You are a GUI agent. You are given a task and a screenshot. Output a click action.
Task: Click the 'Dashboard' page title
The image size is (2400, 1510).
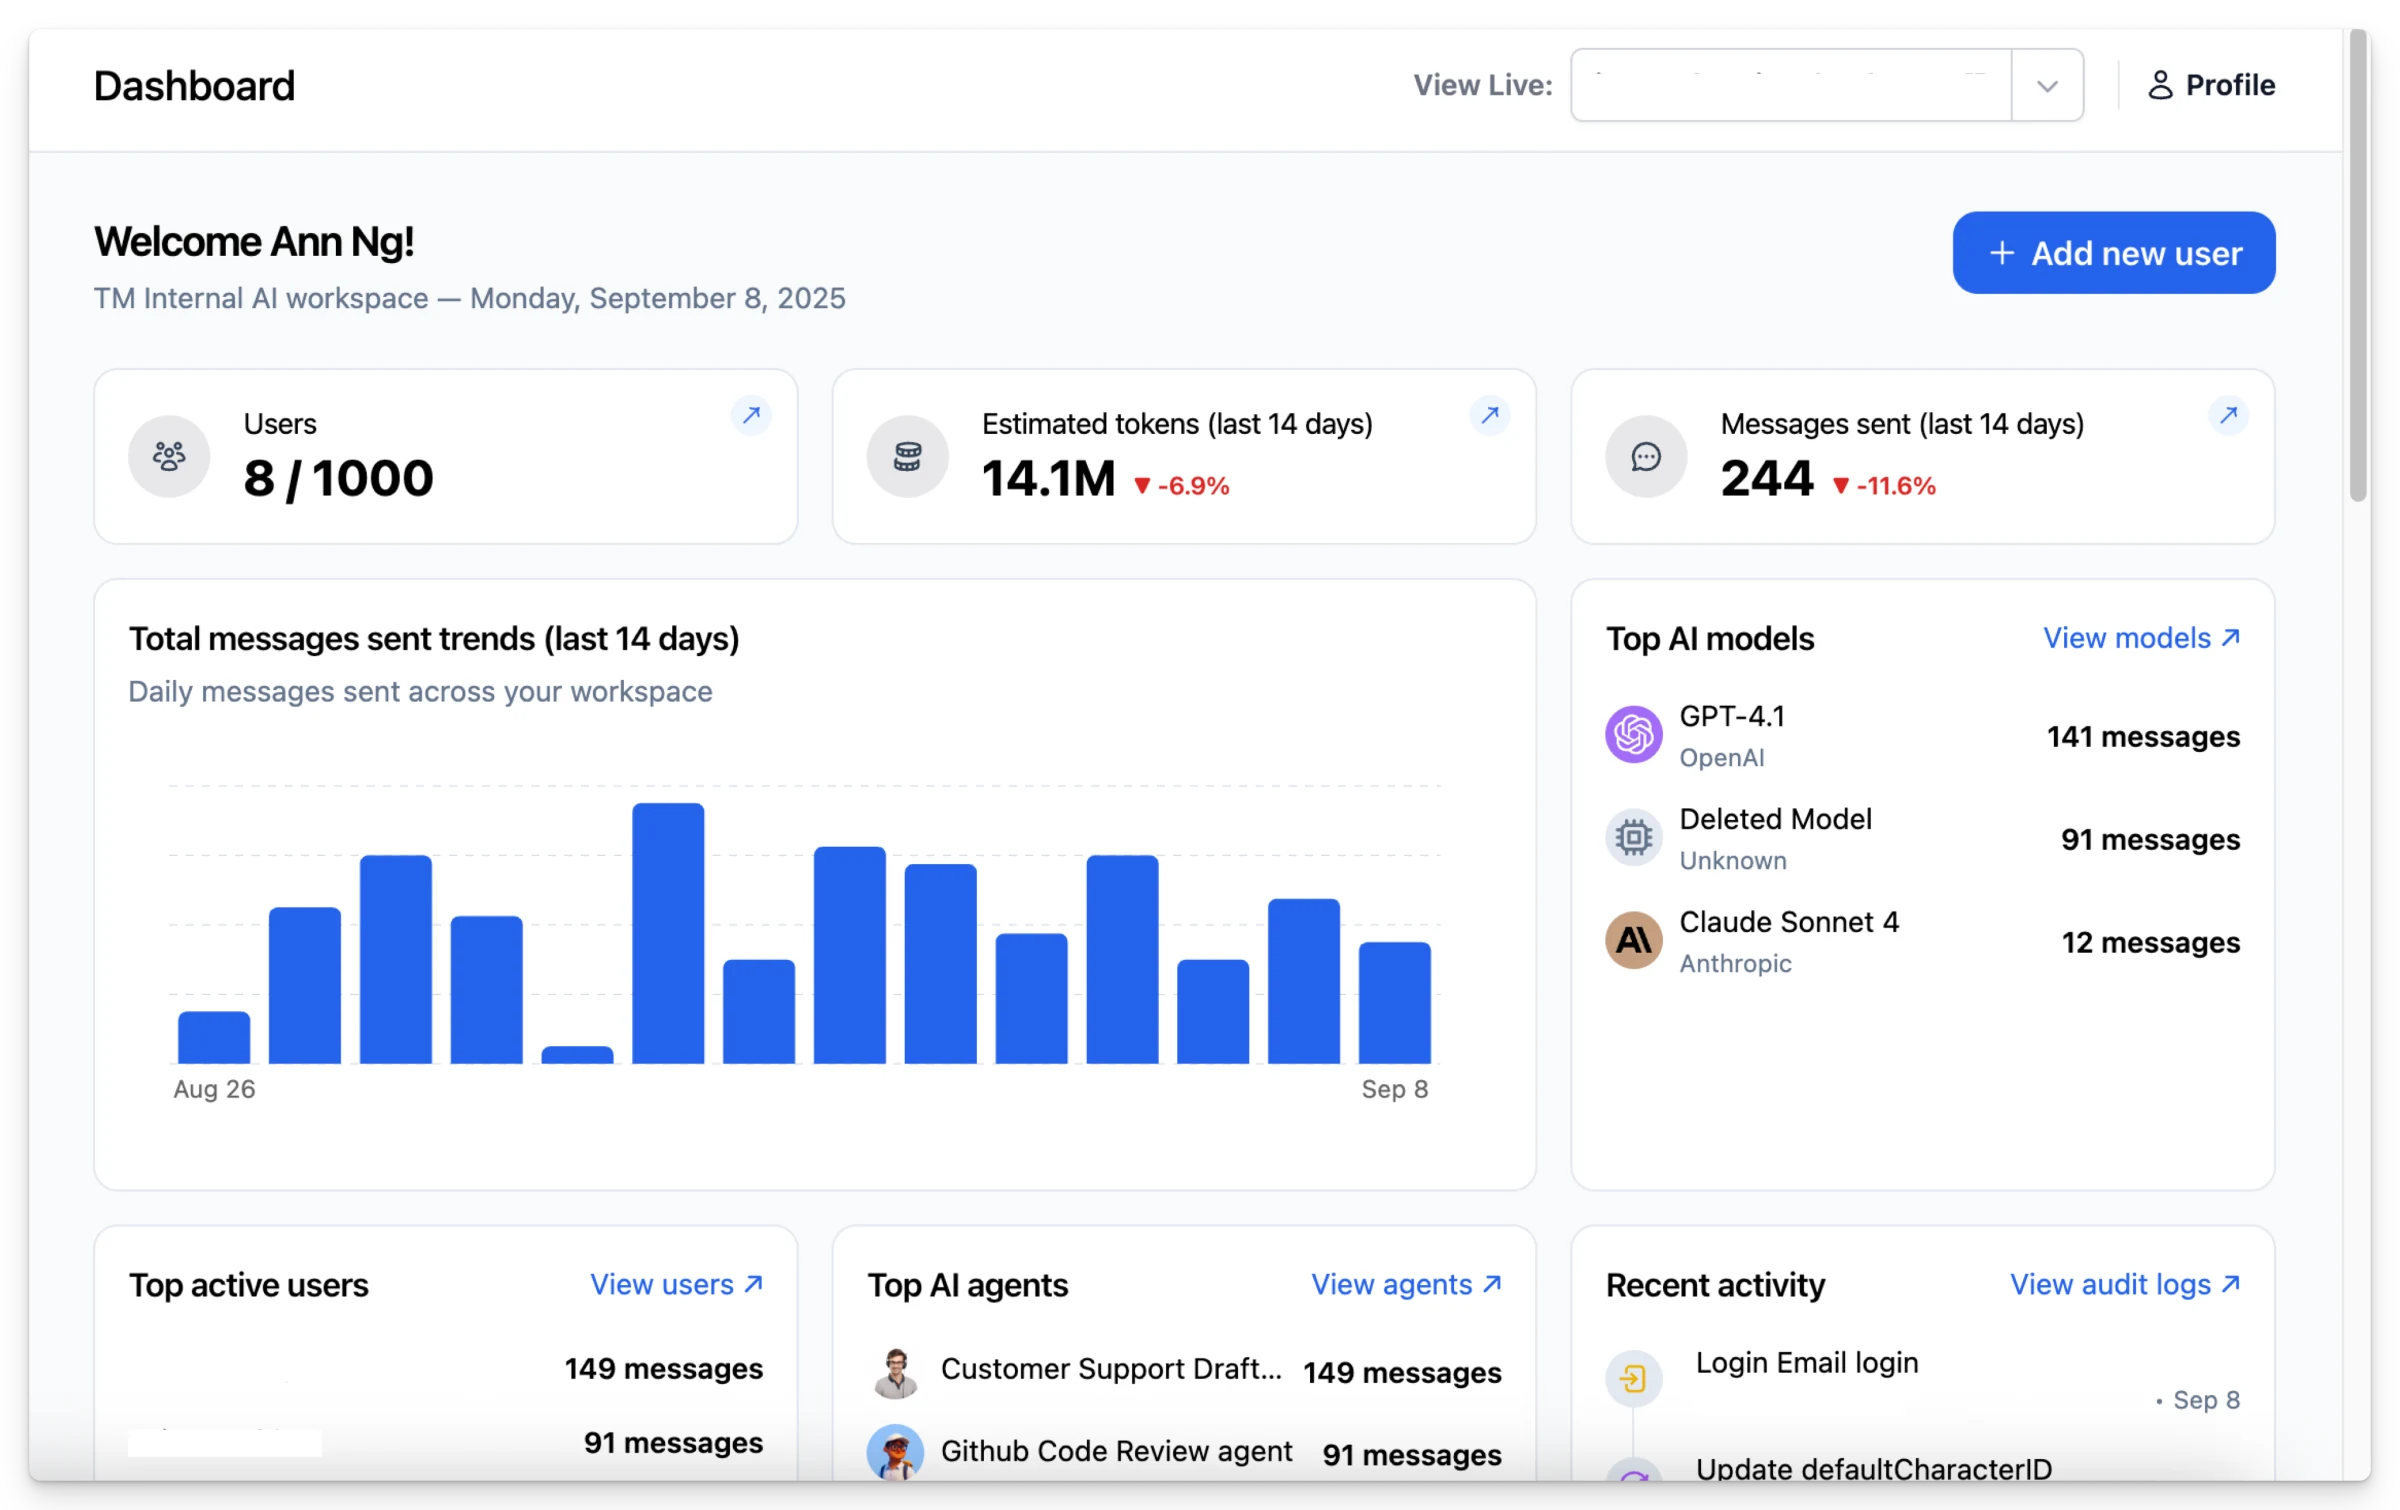pos(194,86)
